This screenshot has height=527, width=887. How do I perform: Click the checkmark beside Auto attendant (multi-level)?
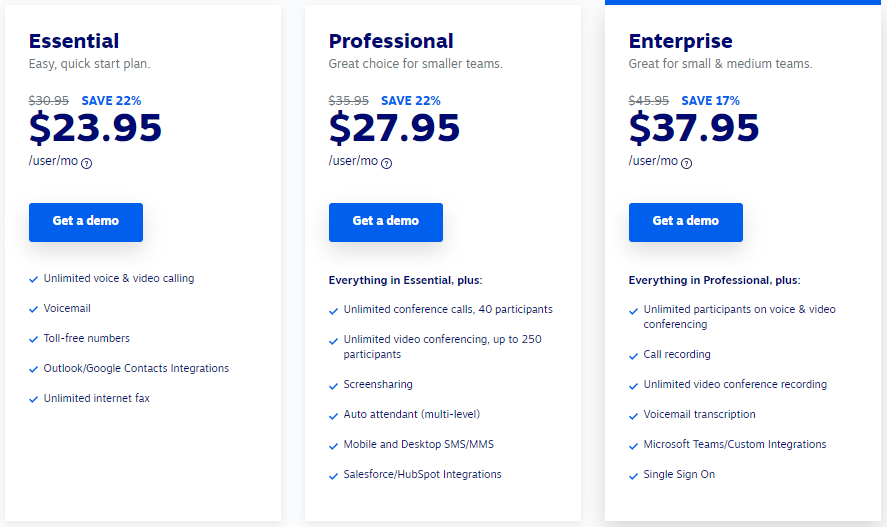(x=333, y=416)
